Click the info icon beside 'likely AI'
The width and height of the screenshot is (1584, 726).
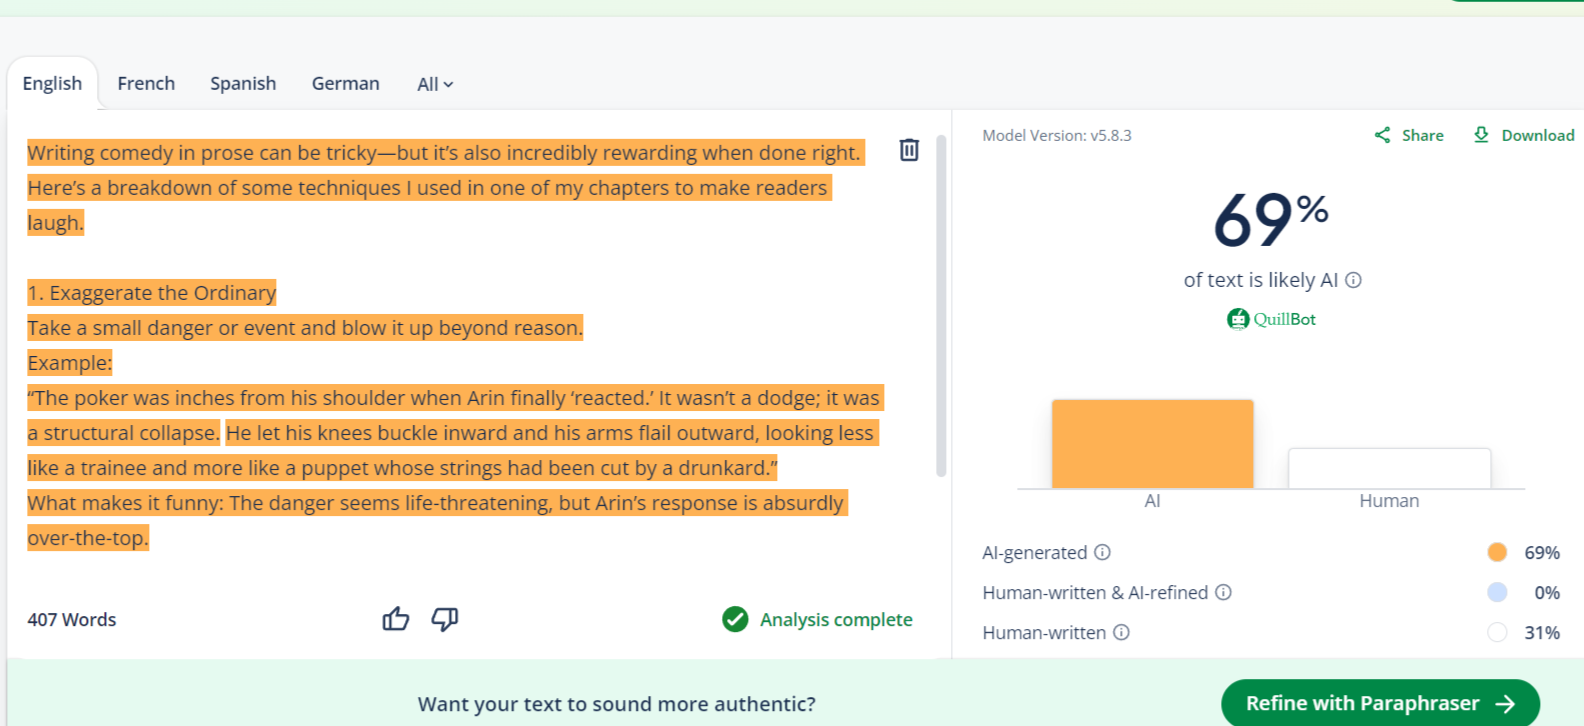[1353, 280]
